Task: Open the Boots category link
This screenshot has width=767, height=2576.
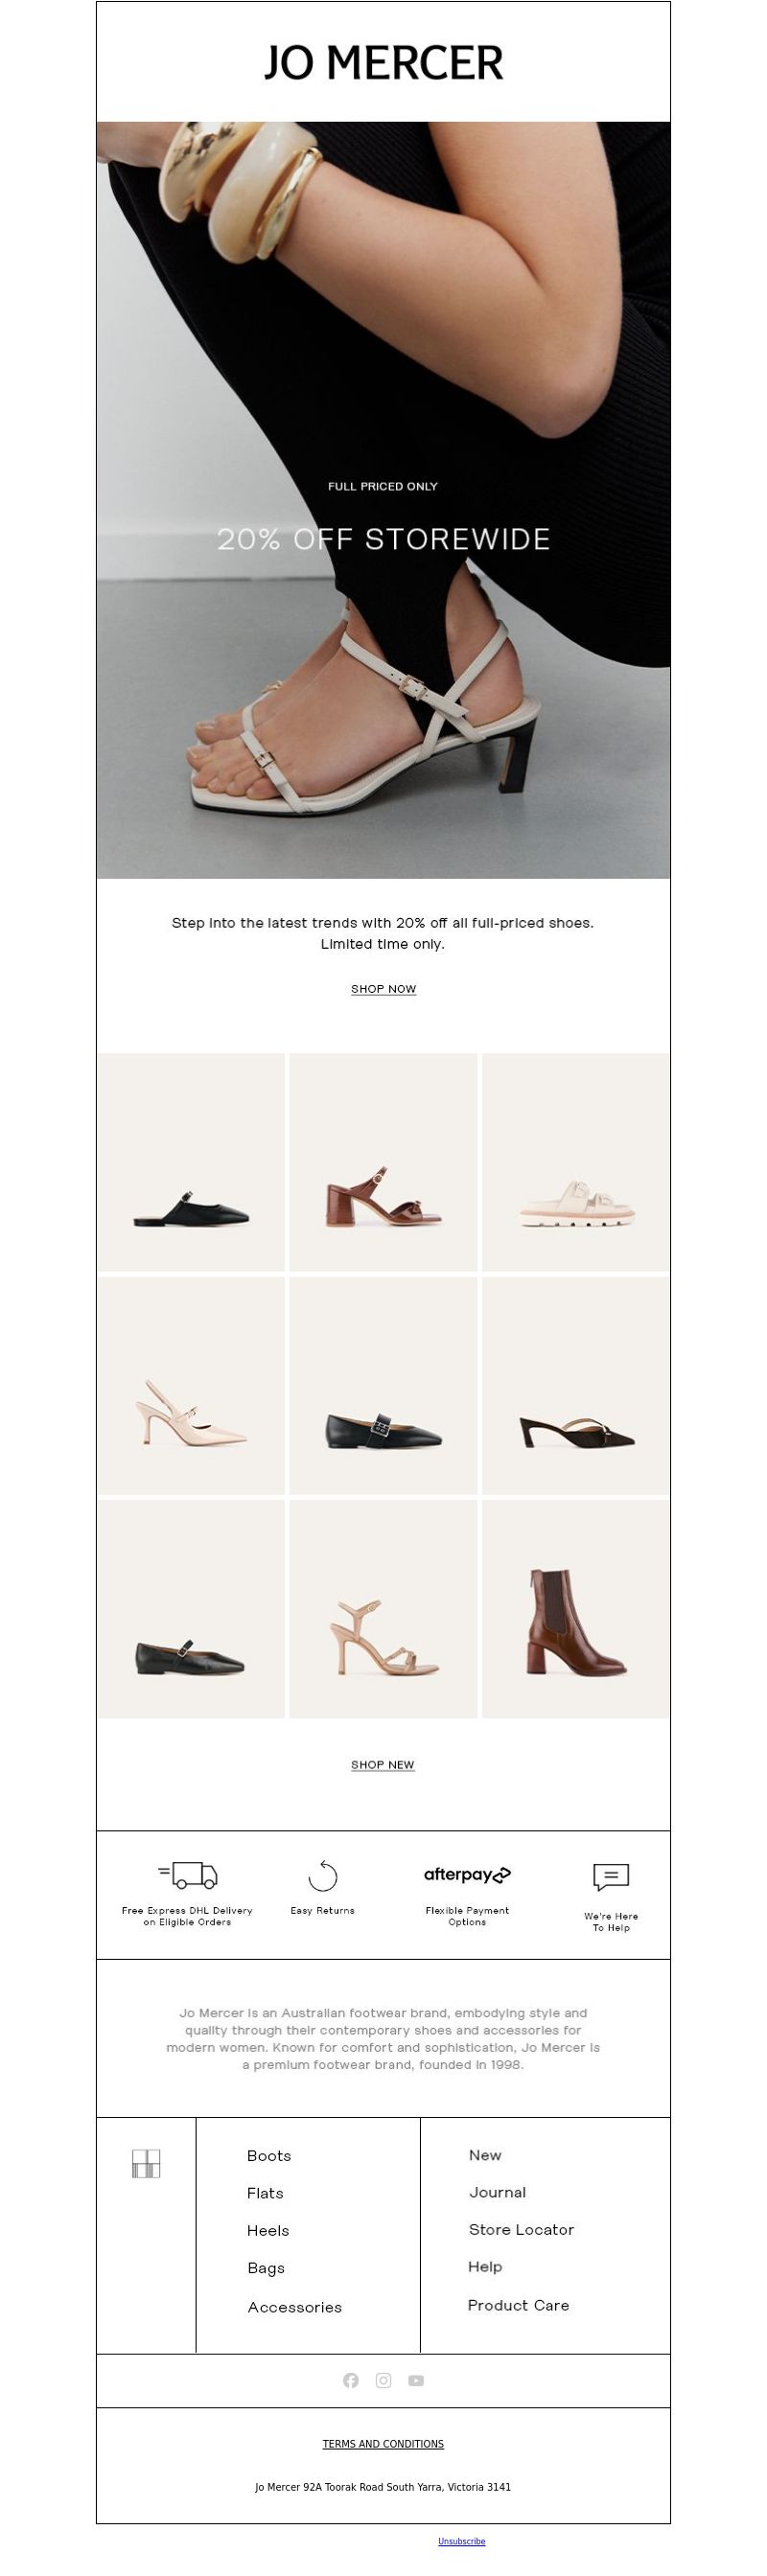Action: (x=269, y=2155)
